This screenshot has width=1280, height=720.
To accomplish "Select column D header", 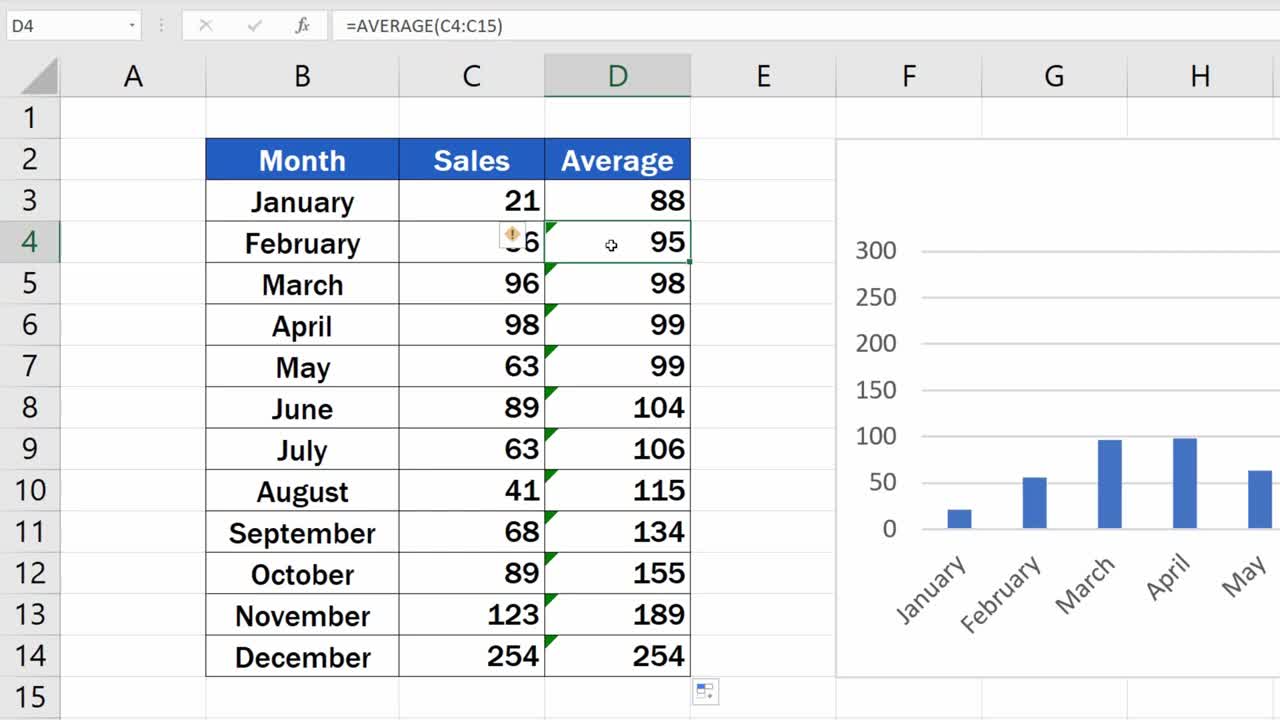I will point(617,76).
